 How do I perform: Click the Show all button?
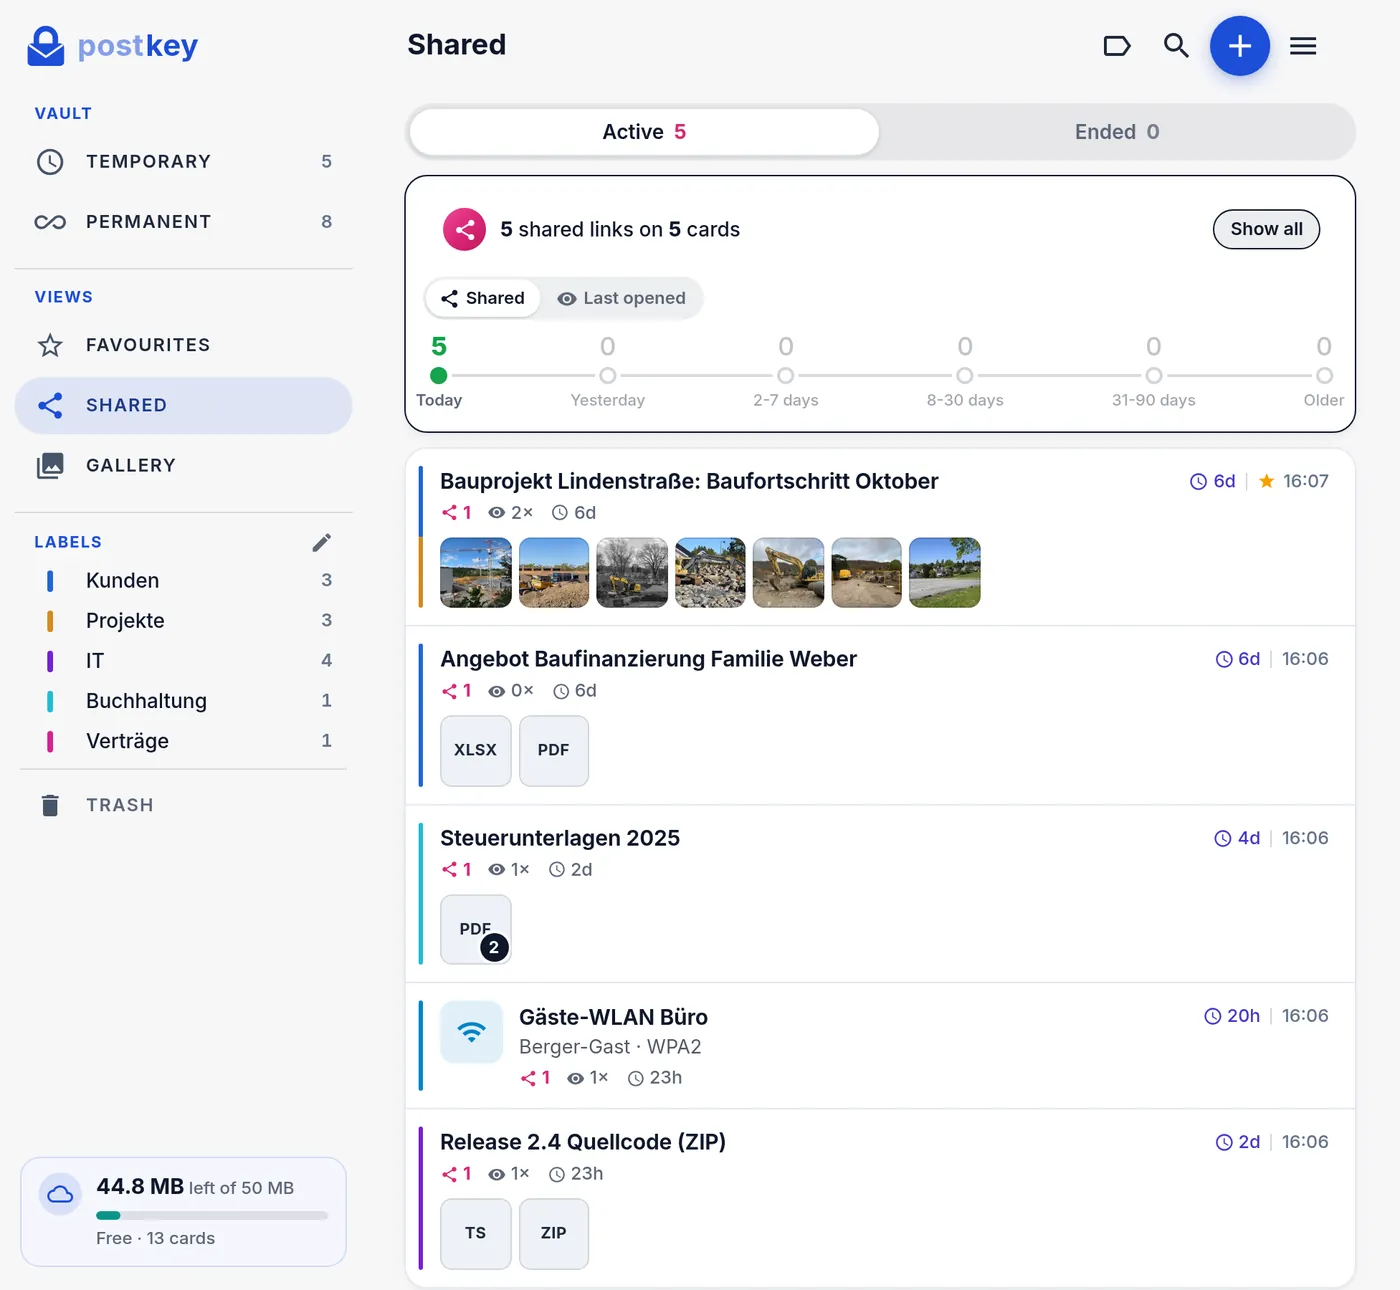point(1266,229)
